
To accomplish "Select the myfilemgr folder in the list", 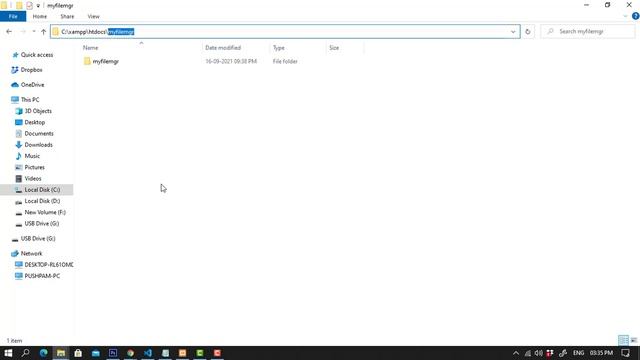I will 105,61.
